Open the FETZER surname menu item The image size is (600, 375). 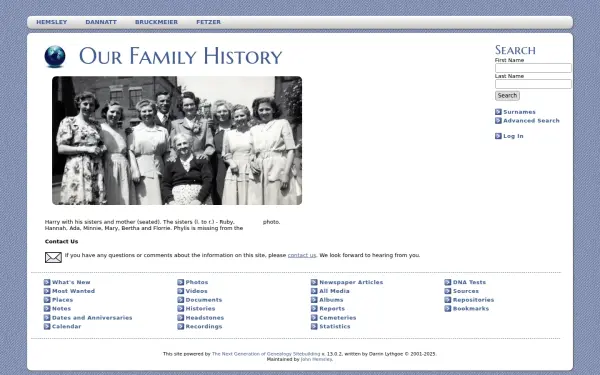[209, 22]
